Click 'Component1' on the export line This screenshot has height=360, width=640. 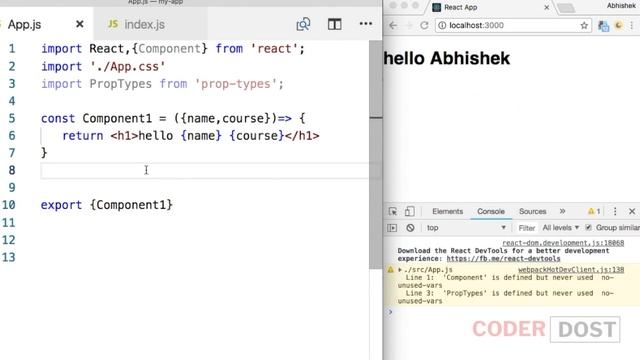[x=131, y=205]
